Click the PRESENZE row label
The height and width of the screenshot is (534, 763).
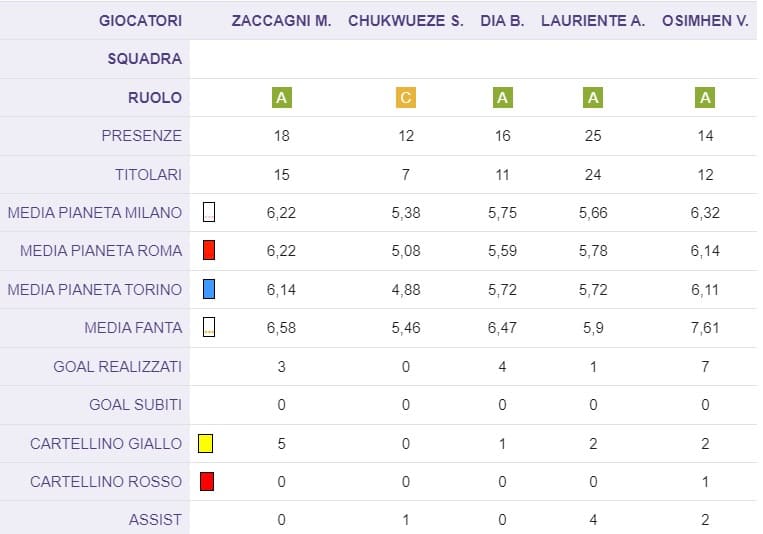142,135
